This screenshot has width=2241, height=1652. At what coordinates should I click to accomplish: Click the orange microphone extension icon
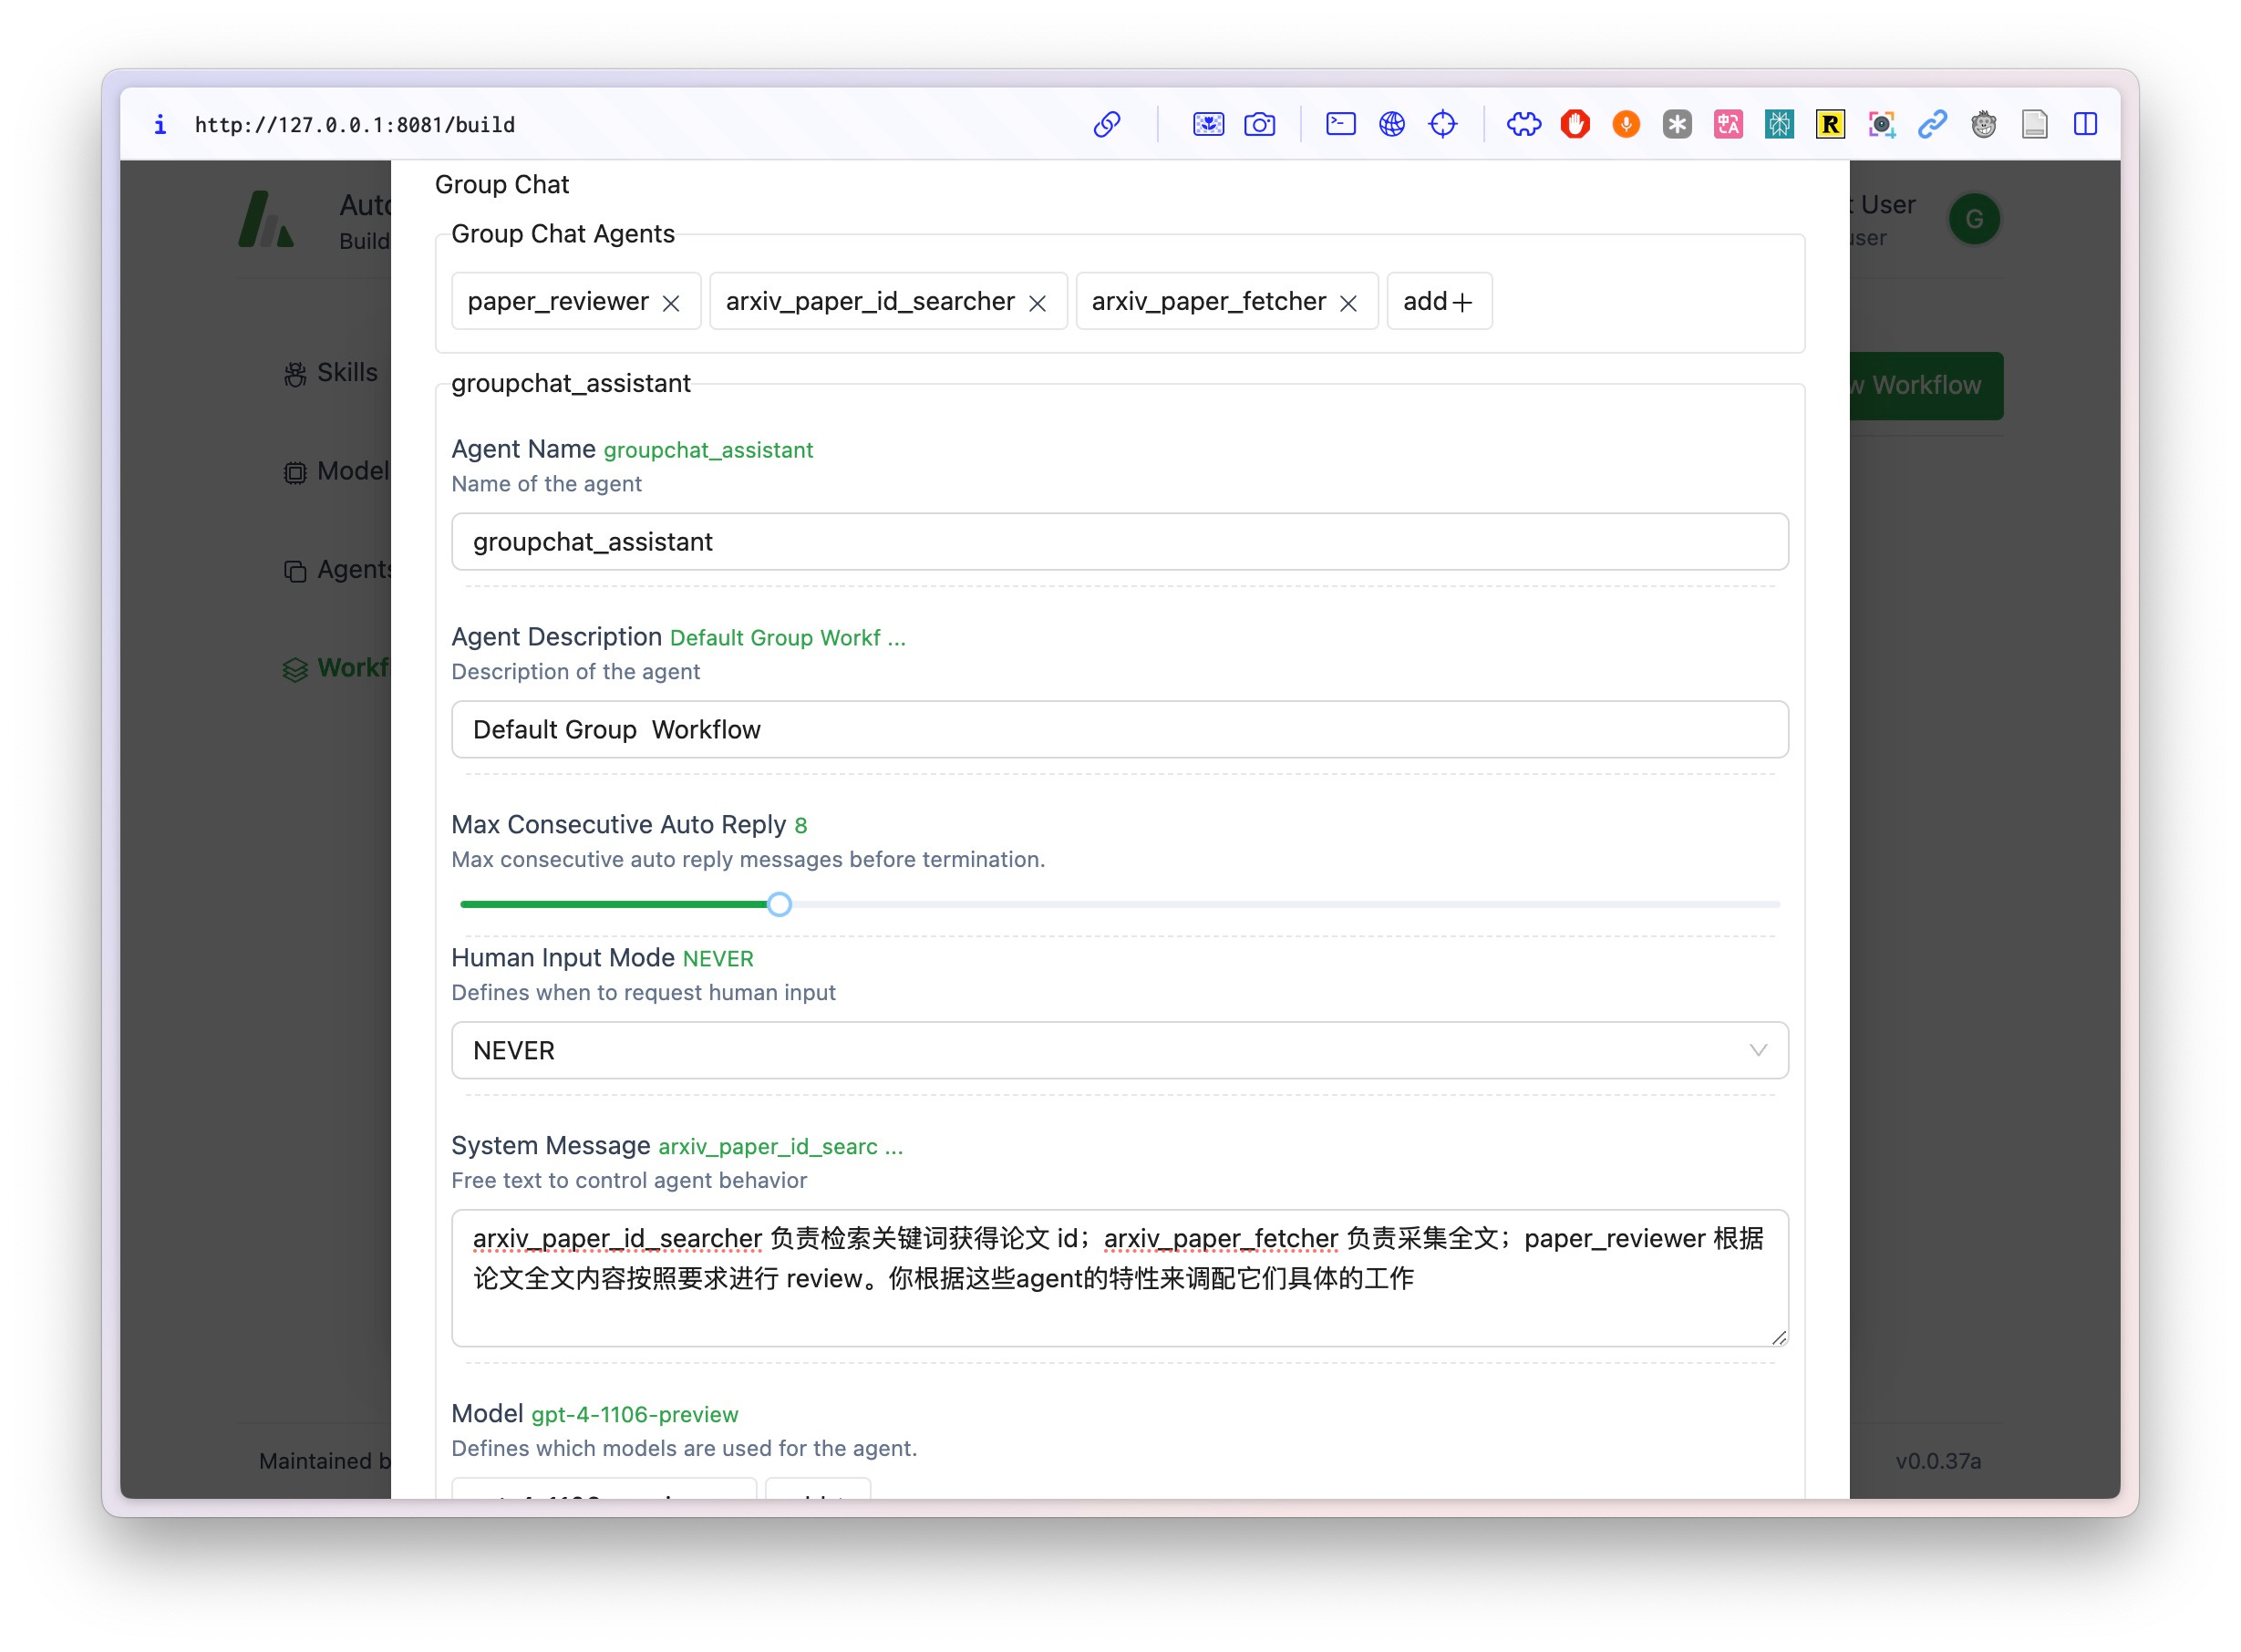click(1626, 124)
